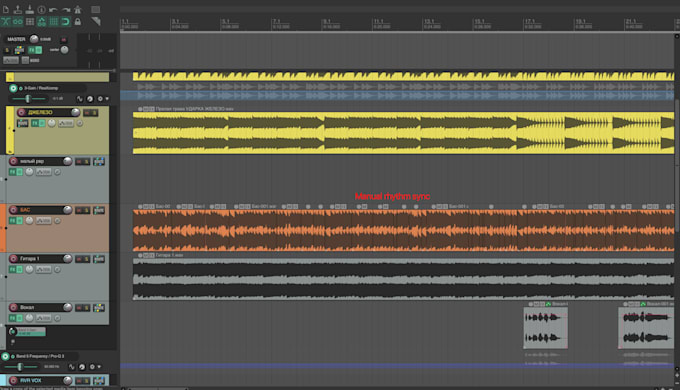Adjust the master volume knob
The width and height of the screenshot is (680, 390).
[x=34, y=39]
